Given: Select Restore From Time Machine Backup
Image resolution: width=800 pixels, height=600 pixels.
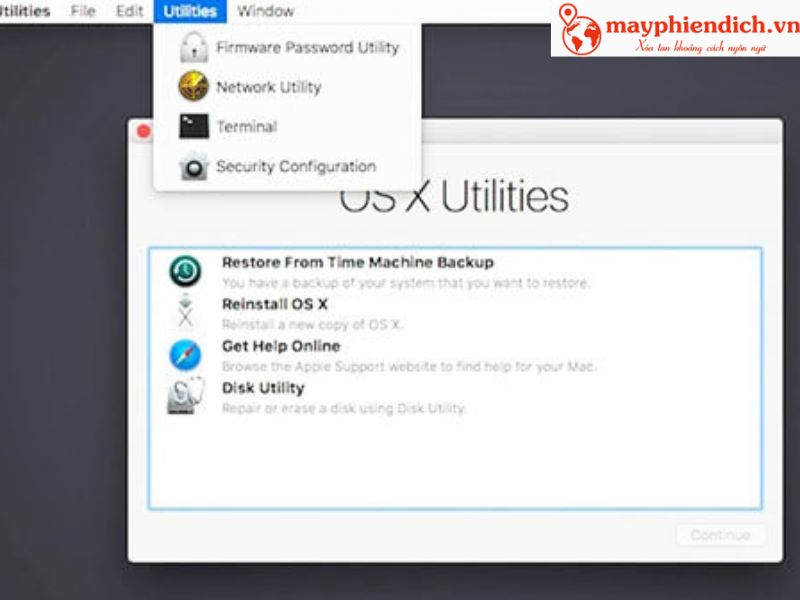Looking at the screenshot, I should point(455,271).
